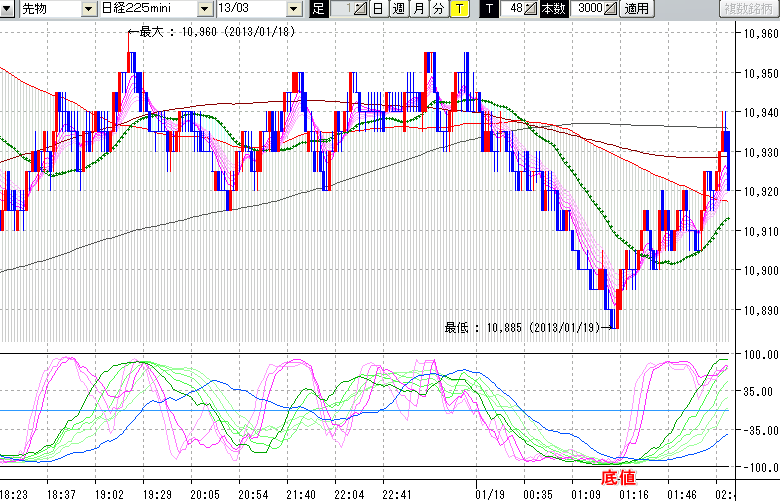Click the black T label icon
Screen dimensions: 780x501
coord(489,9)
